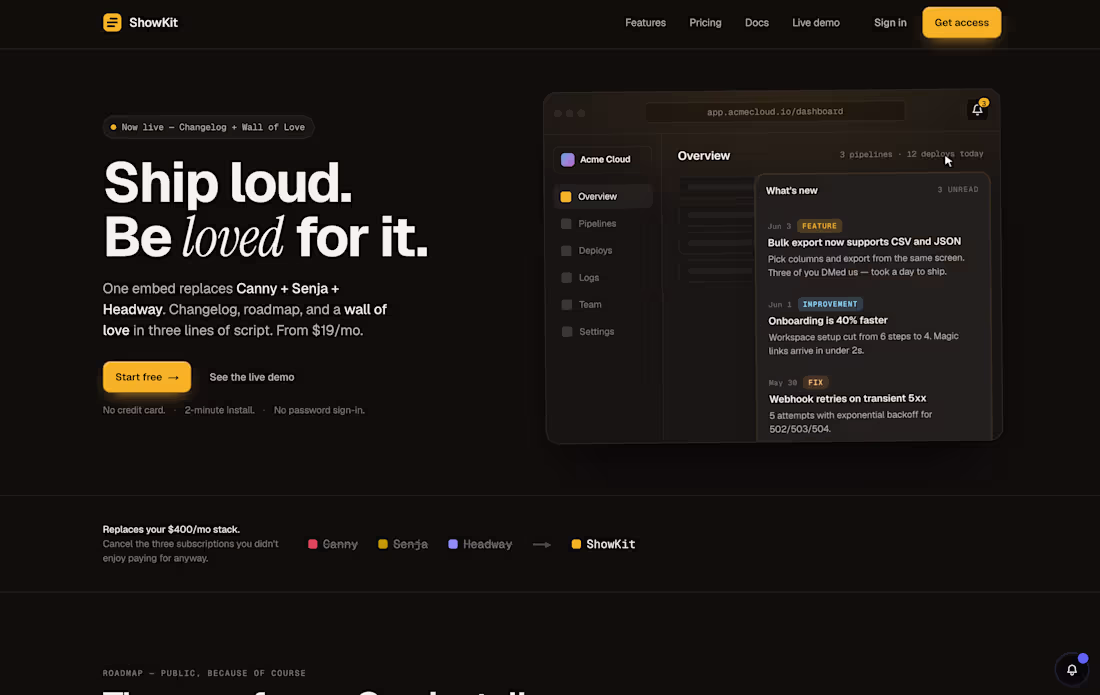Screen dimensions: 1100x695
Task: Click the ShowKit wordmark in the header
Action: click(x=154, y=22)
